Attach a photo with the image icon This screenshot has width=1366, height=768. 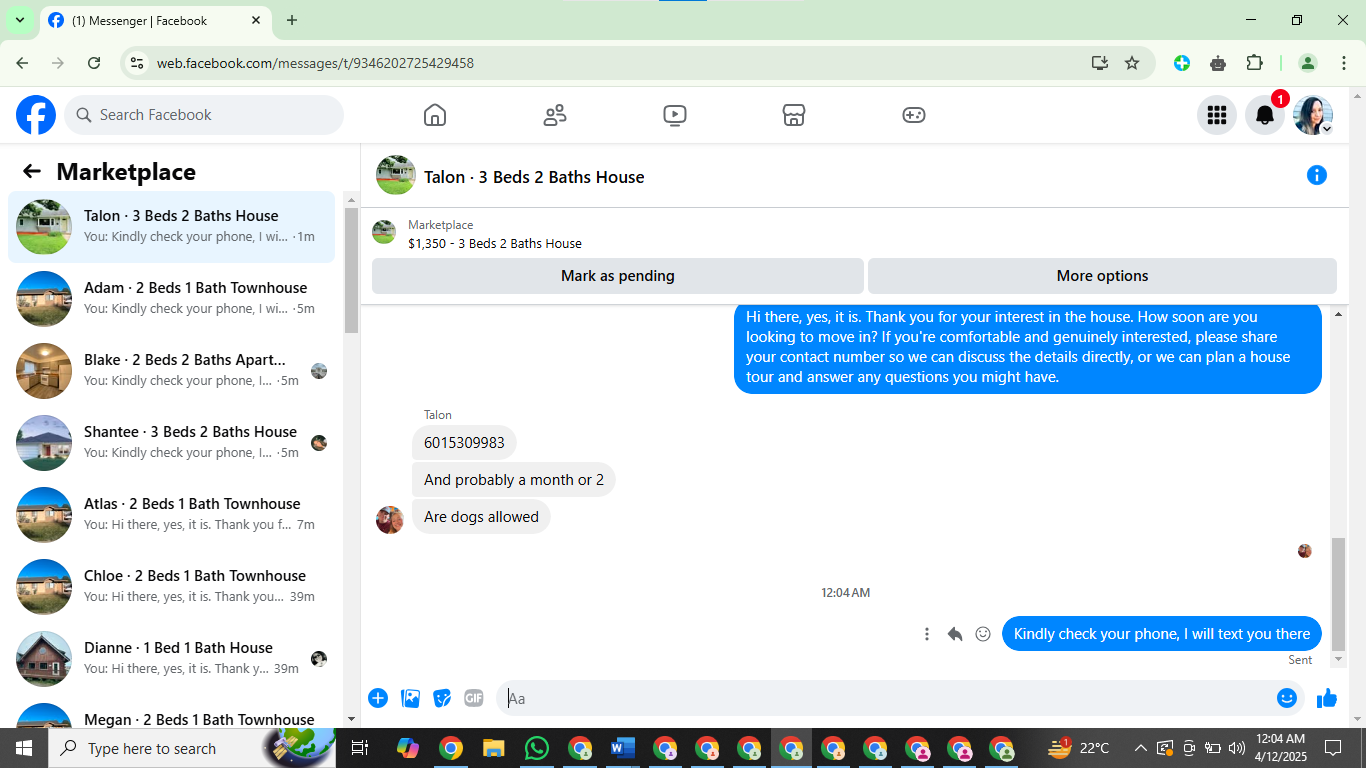point(410,698)
